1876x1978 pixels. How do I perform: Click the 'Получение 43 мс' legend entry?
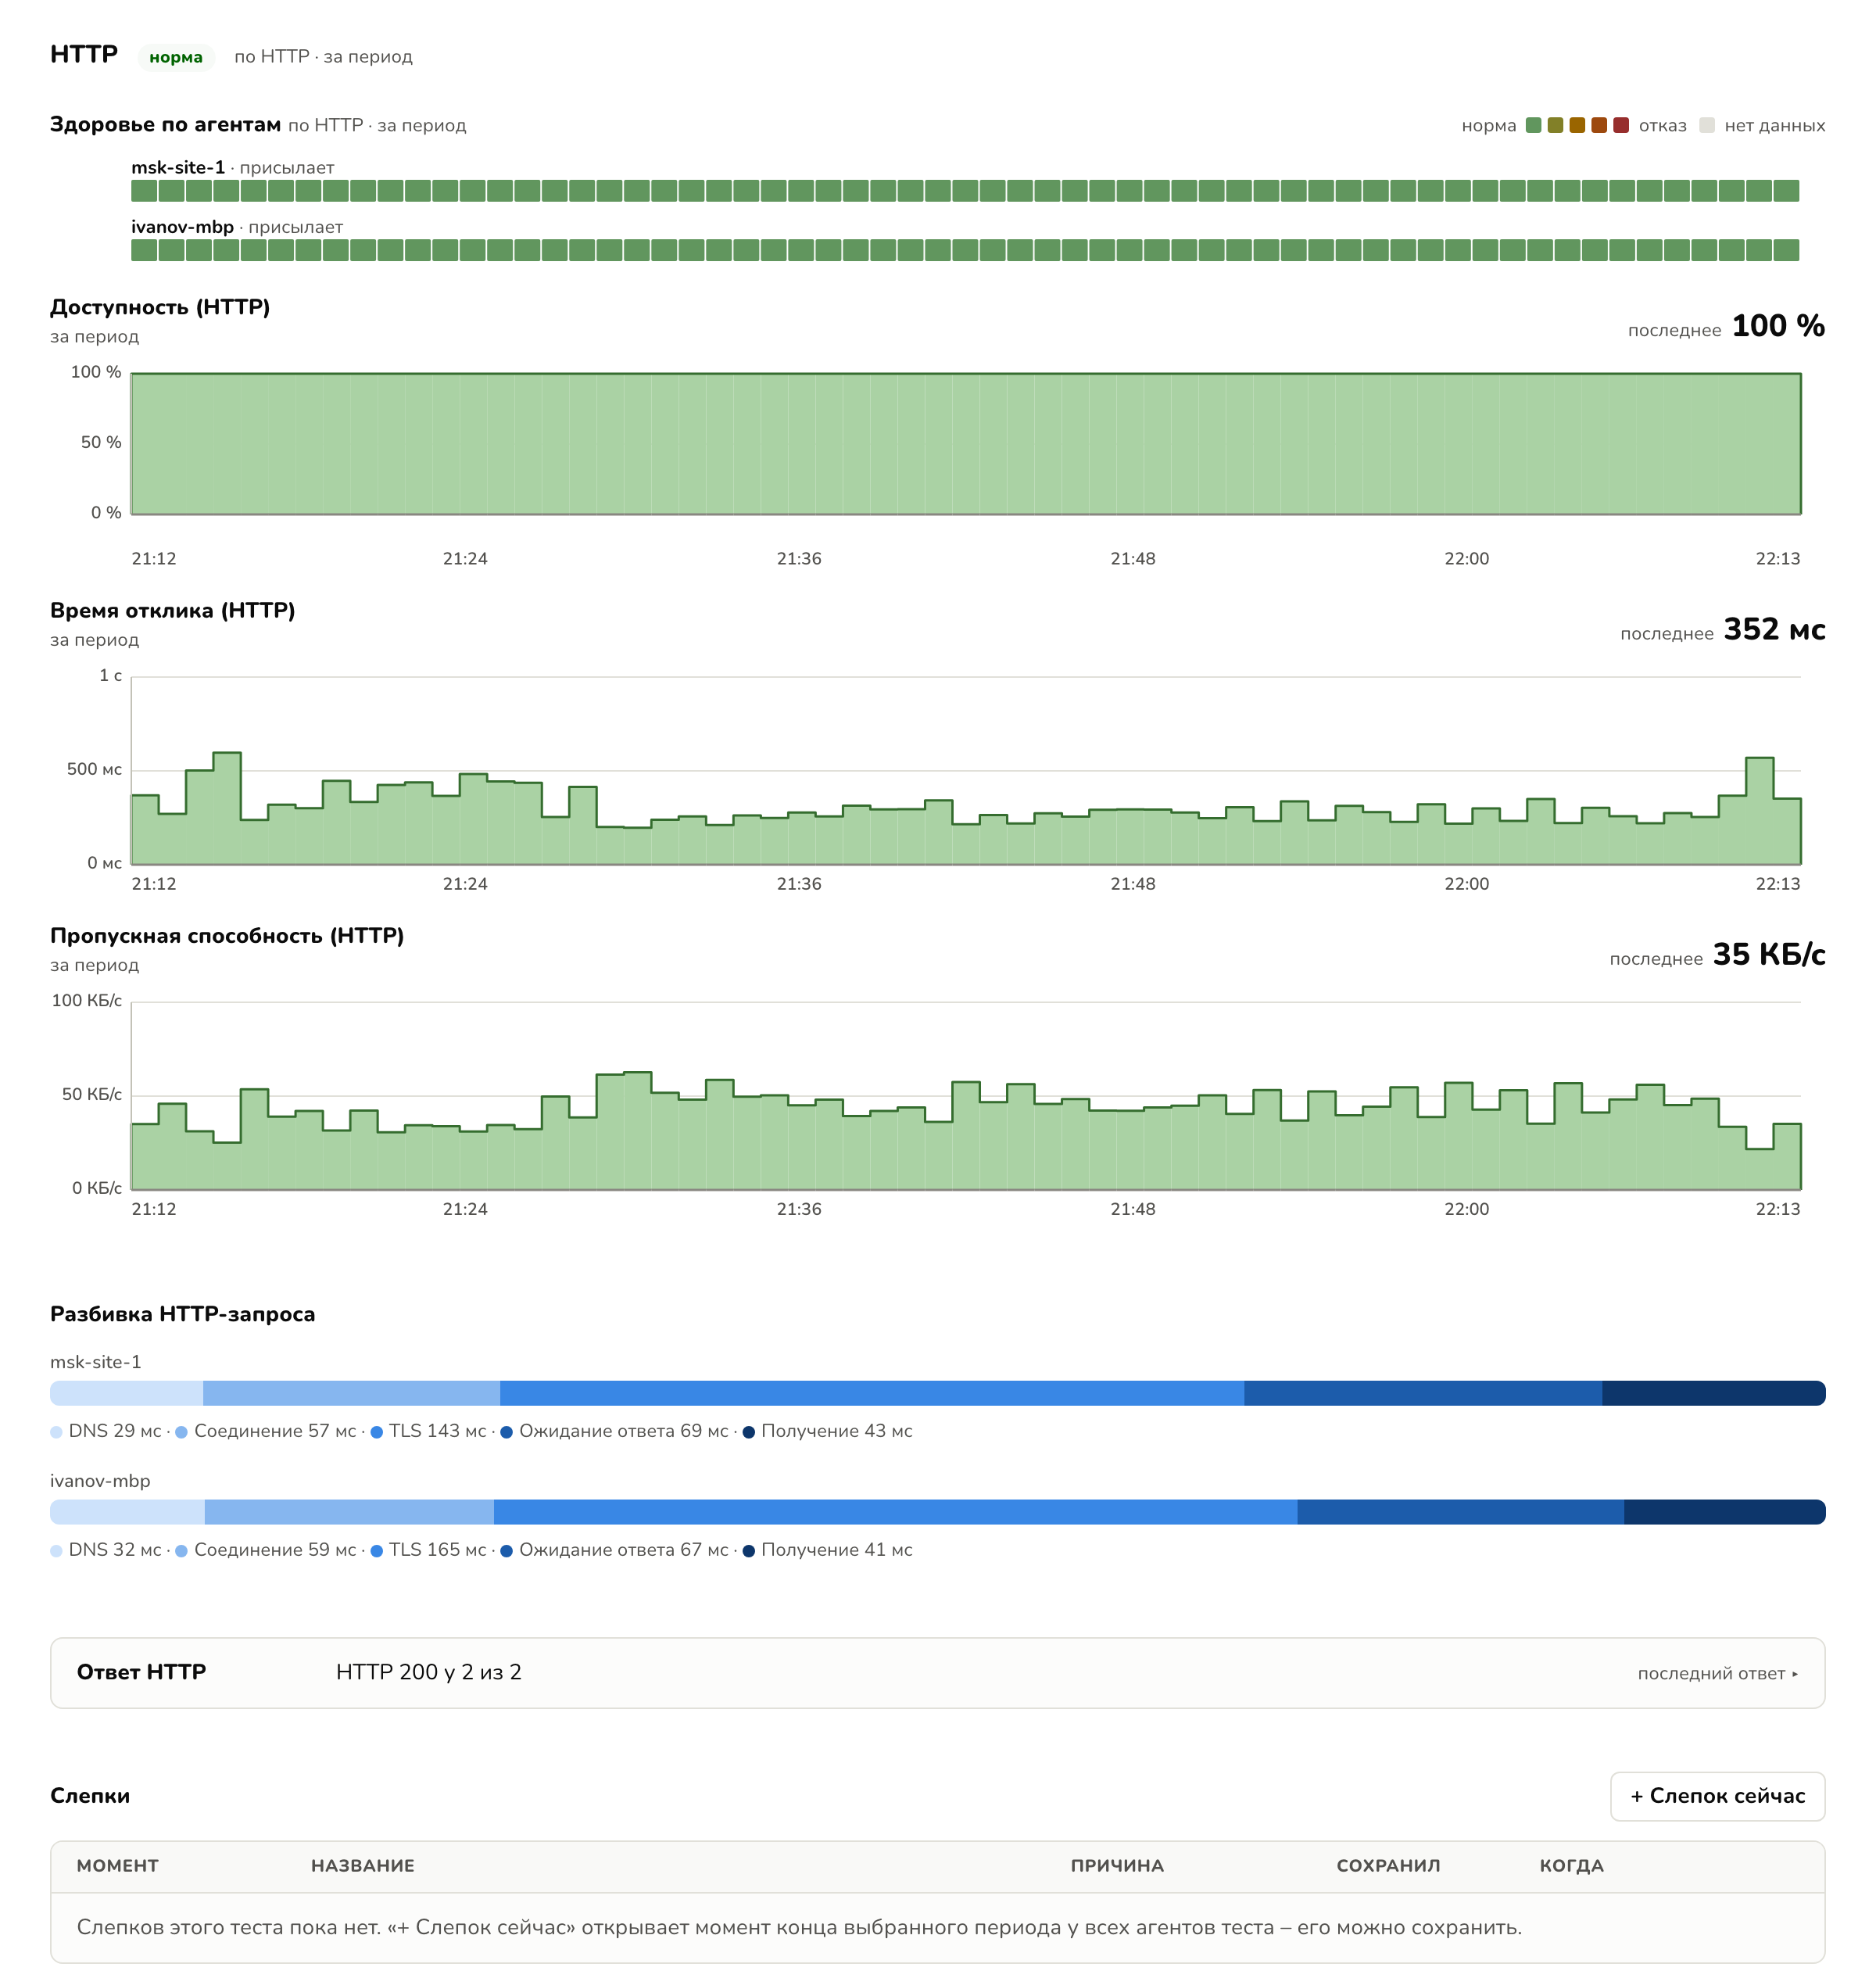tap(827, 1431)
